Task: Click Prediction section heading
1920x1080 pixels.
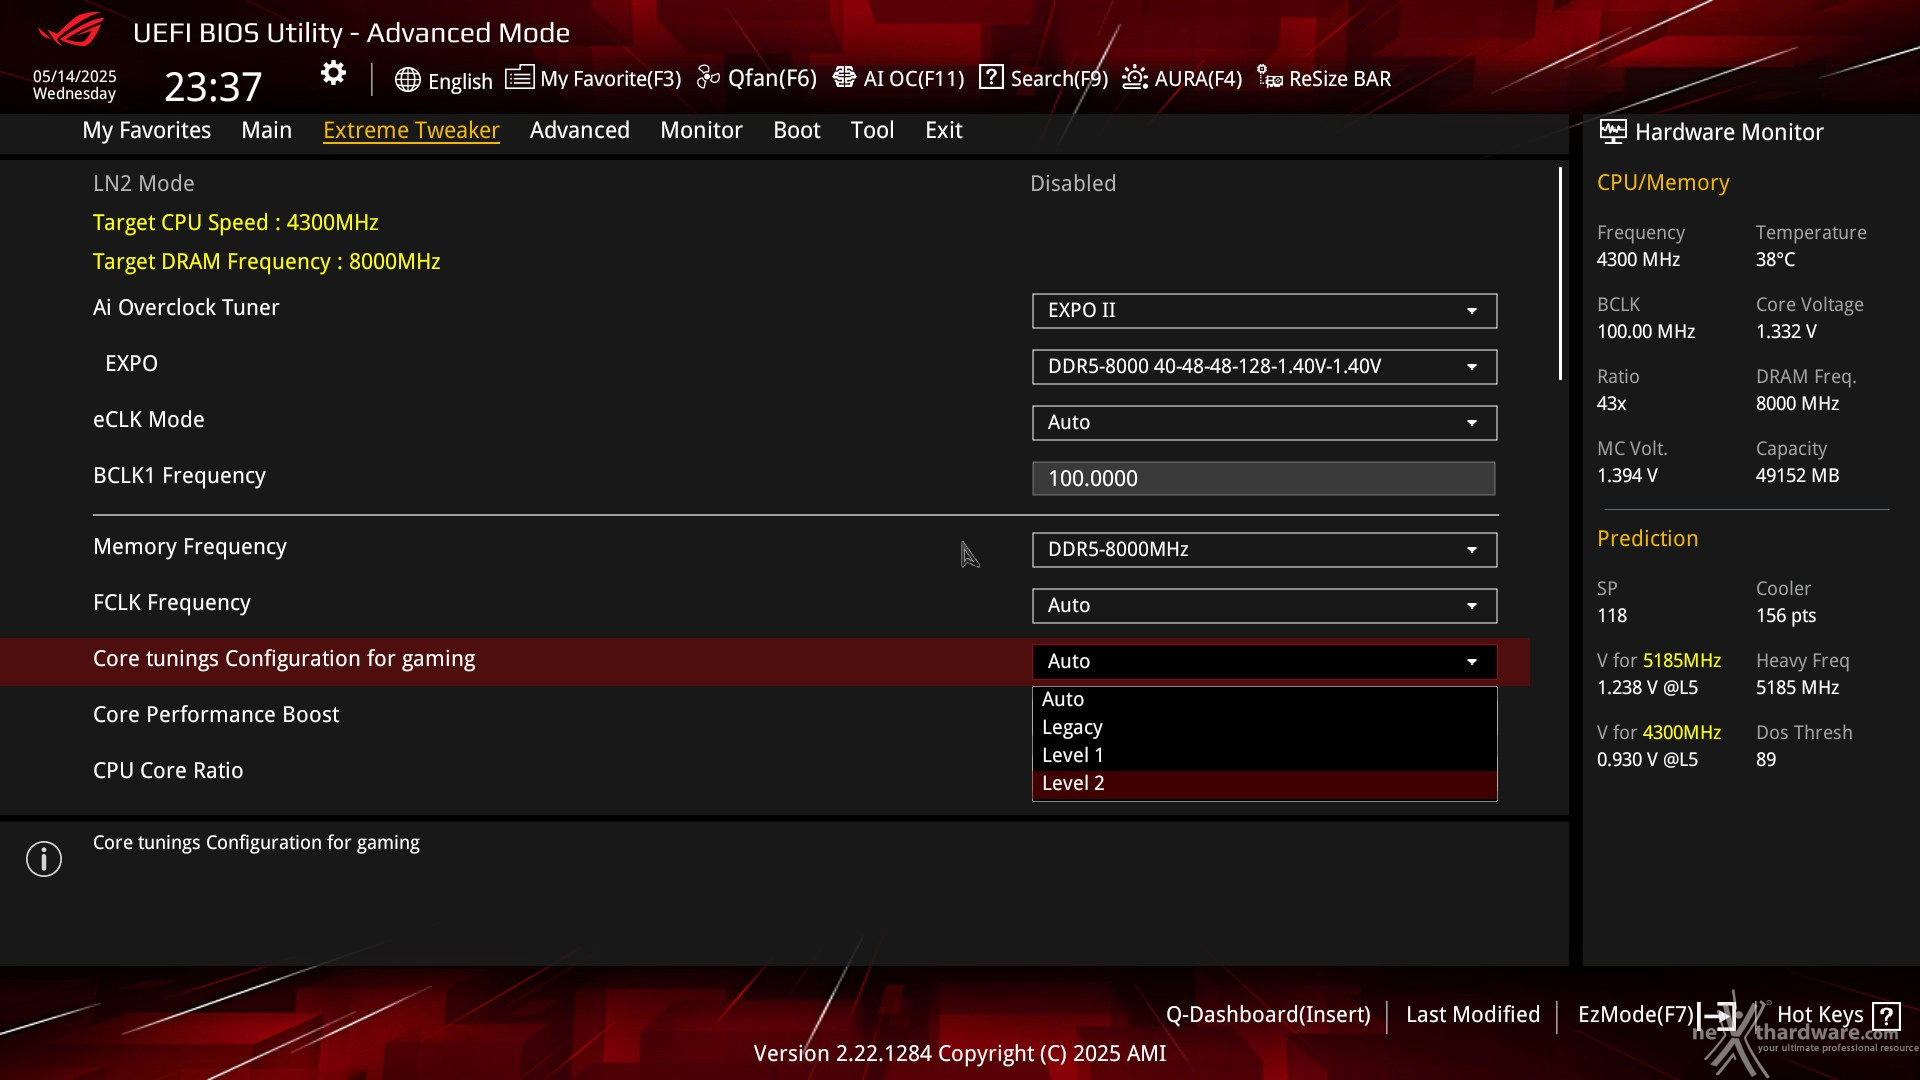Action: 1647,539
